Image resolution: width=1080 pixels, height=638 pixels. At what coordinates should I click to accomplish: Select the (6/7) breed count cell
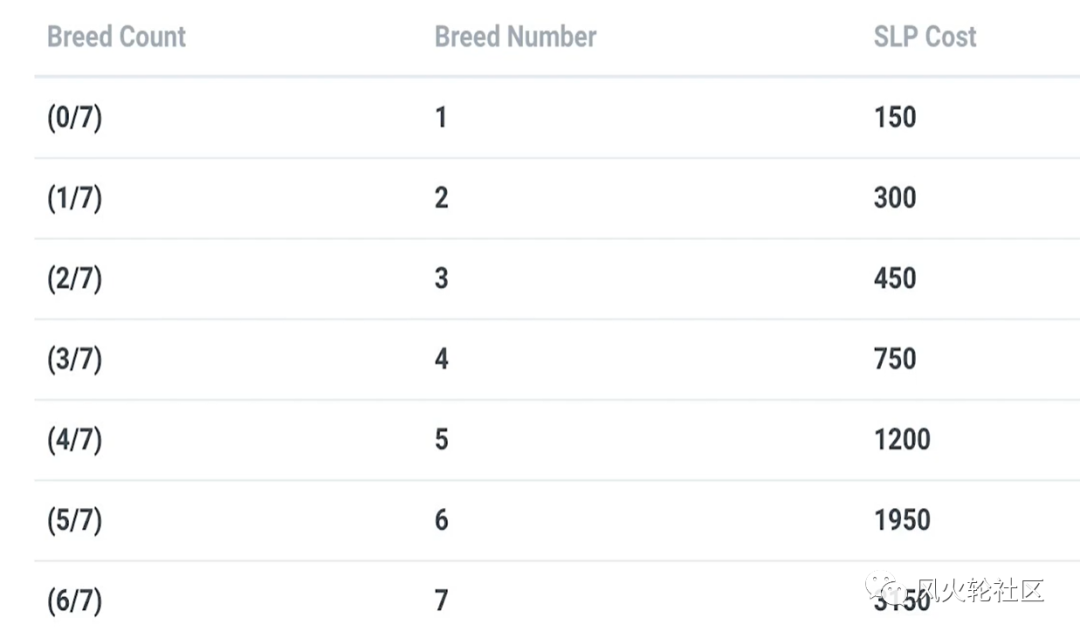(x=74, y=601)
